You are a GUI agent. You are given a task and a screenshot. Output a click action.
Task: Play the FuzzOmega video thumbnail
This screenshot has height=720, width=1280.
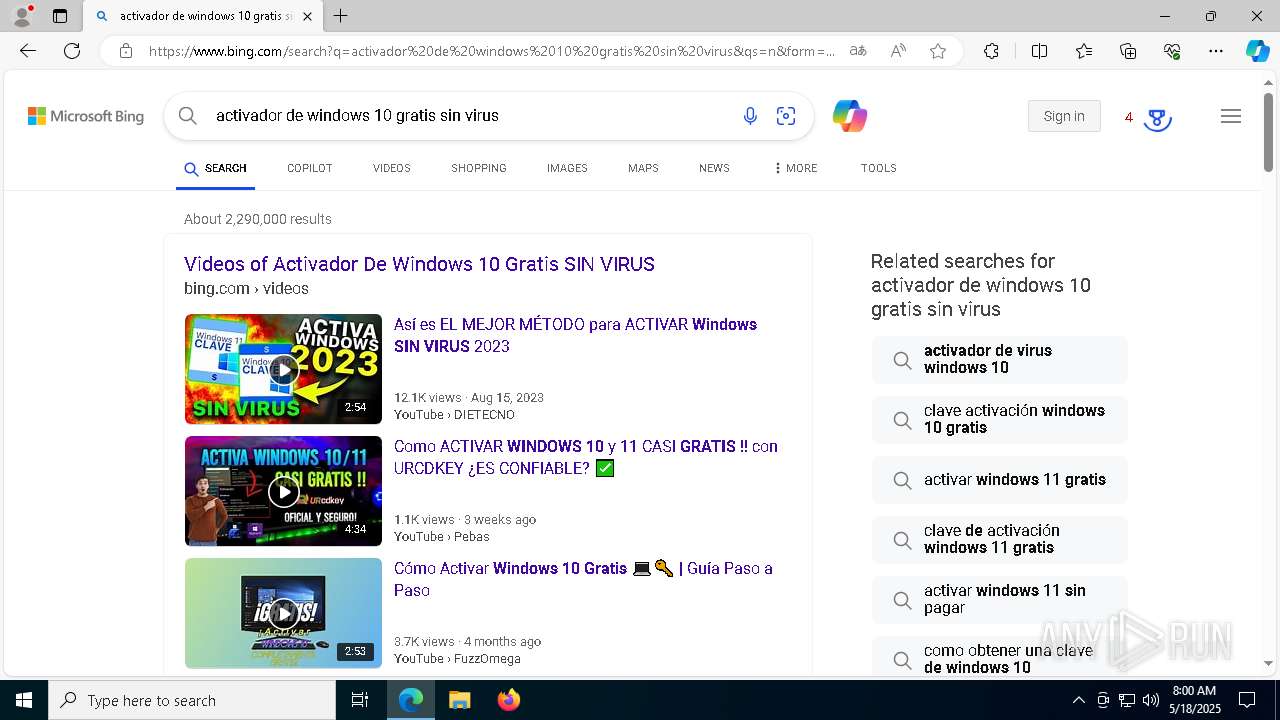point(283,613)
